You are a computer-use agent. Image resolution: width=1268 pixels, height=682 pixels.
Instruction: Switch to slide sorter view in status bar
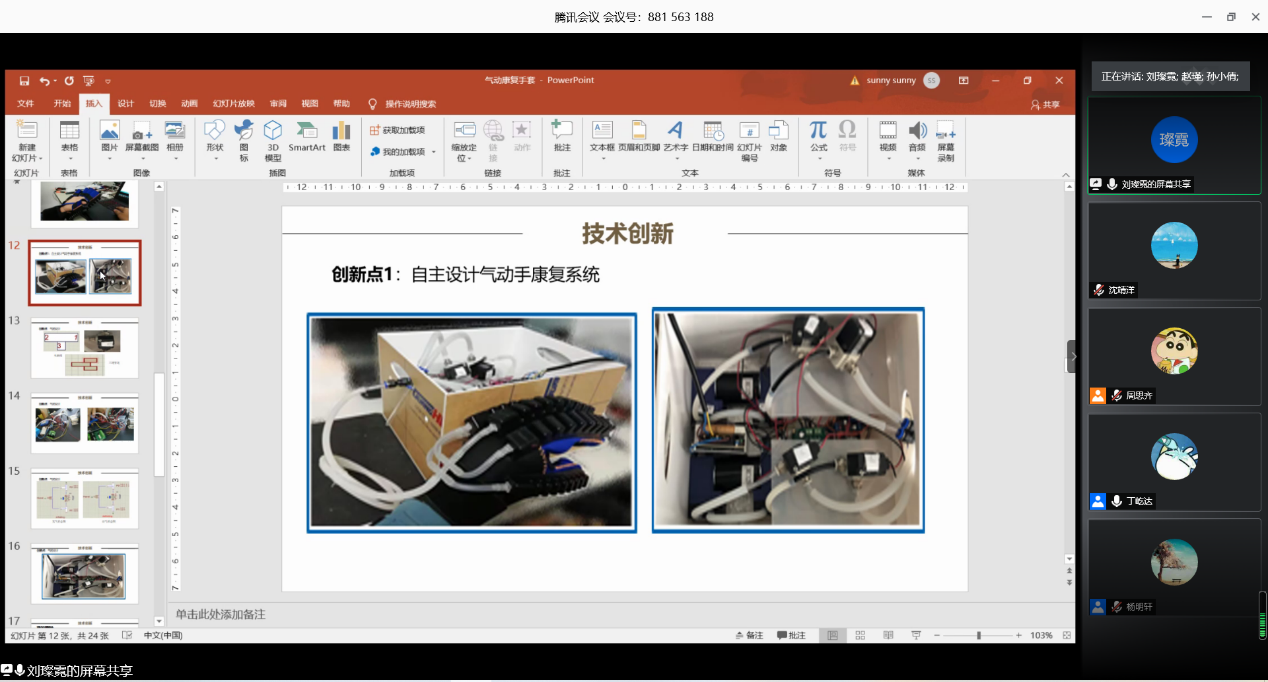click(859, 635)
